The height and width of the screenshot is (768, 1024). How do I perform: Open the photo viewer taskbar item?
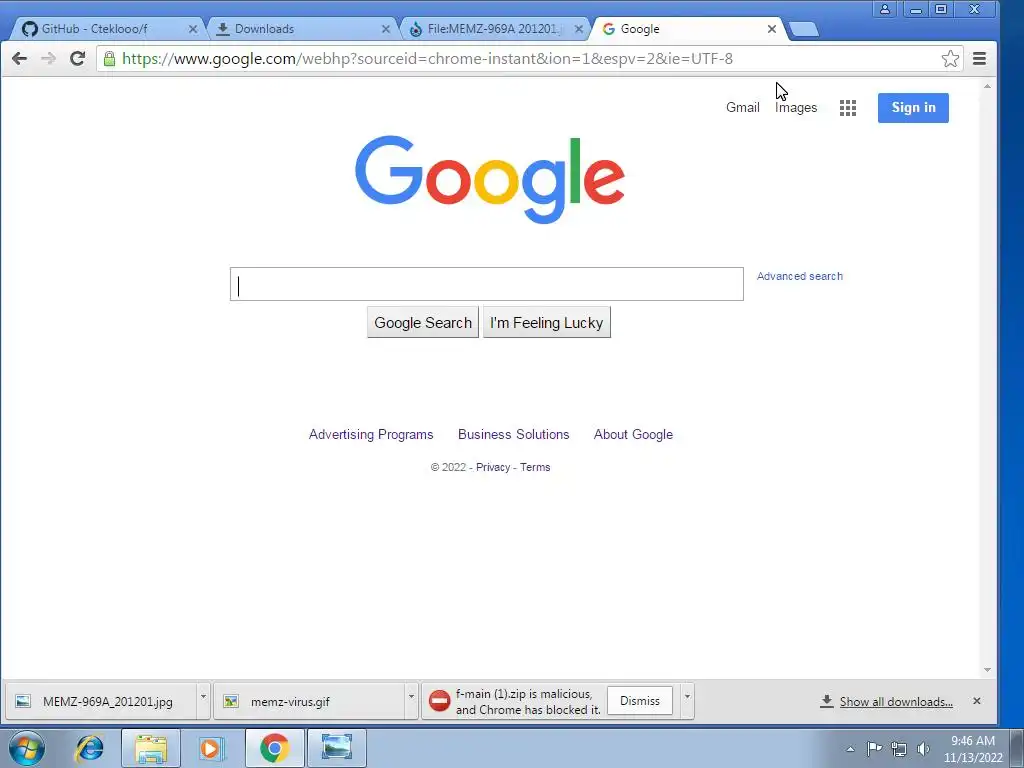pos(337,748)
